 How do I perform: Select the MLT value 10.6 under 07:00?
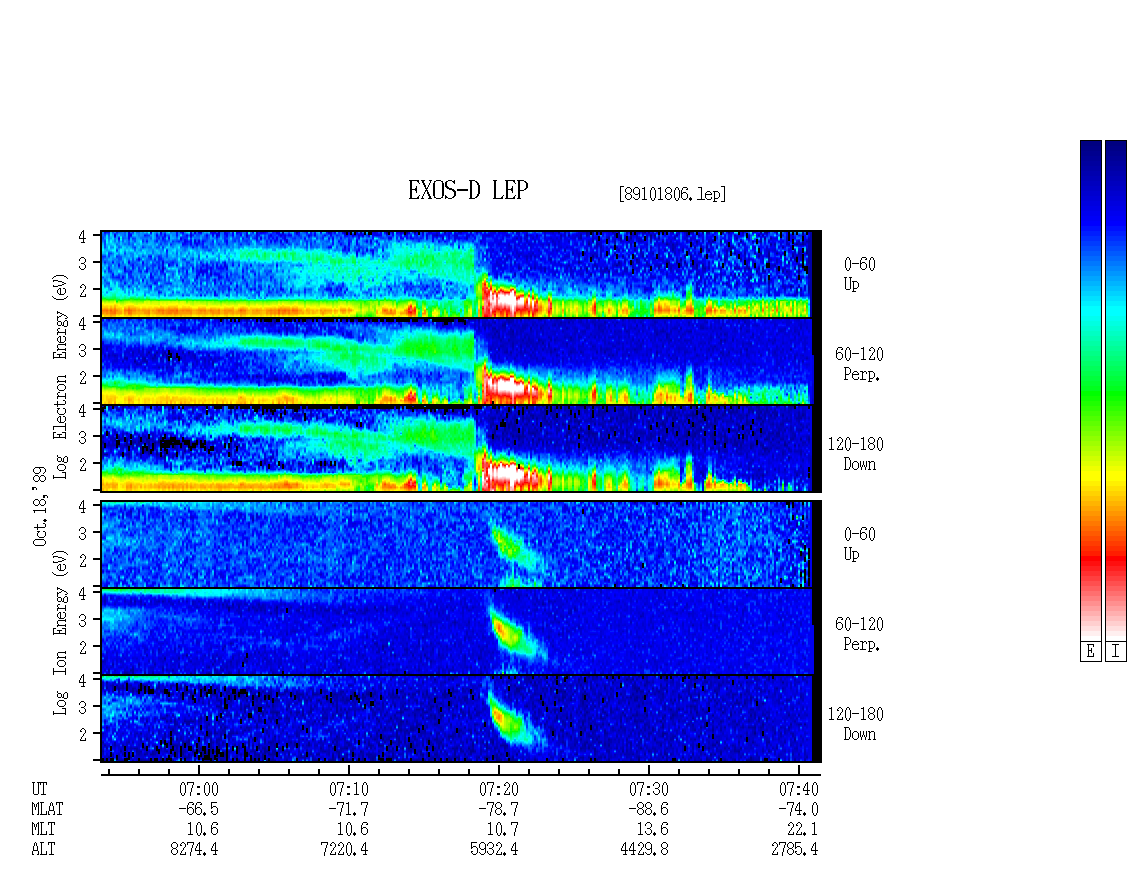(x=203, y=830)
